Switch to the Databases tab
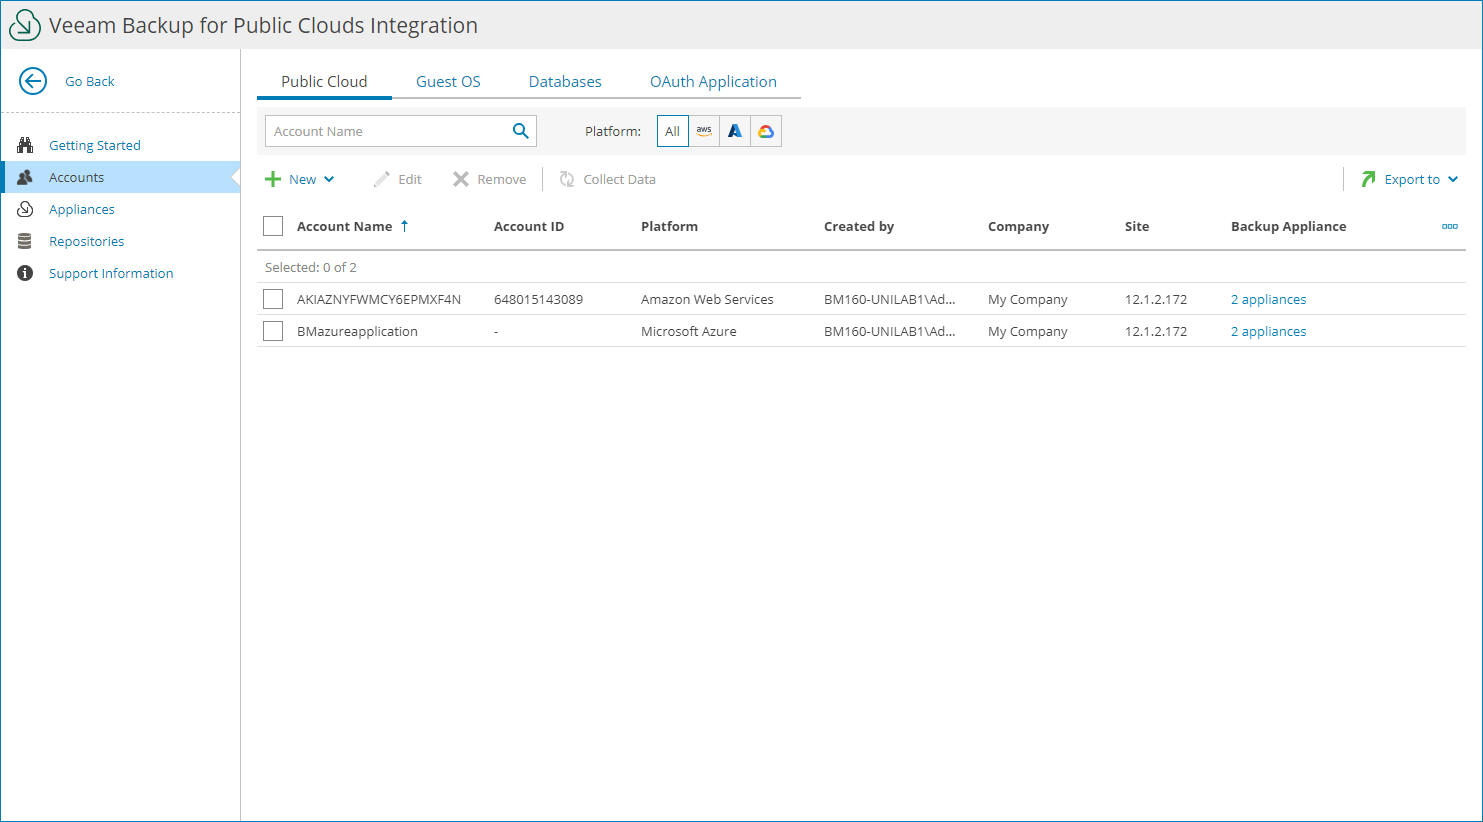 565,82
